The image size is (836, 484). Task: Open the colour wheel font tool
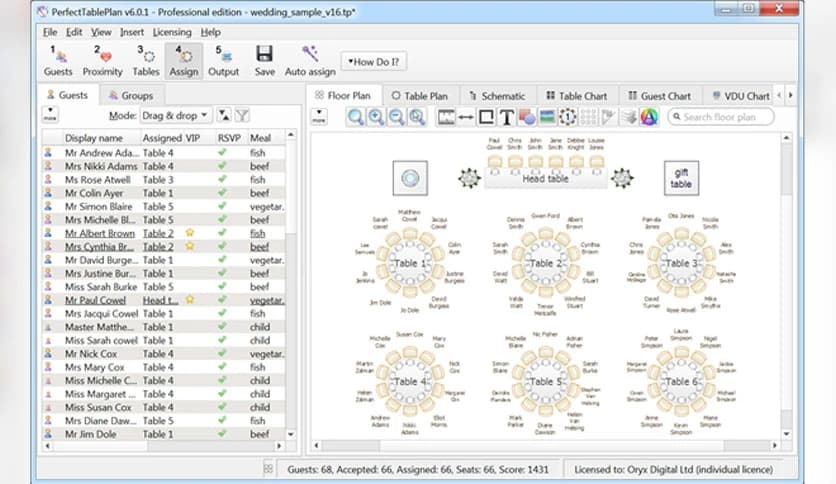coord(649,117)
